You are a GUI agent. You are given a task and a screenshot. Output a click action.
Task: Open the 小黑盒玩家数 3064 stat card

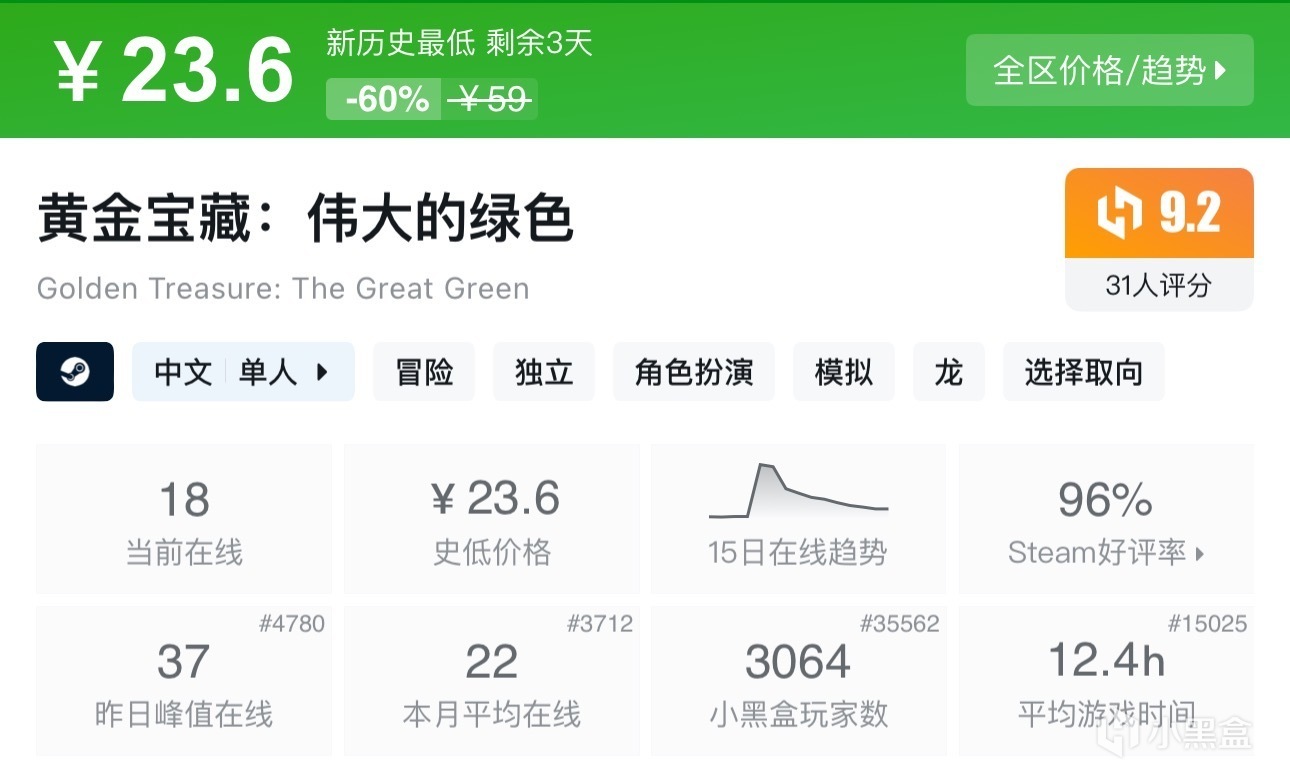coord(798,680)
